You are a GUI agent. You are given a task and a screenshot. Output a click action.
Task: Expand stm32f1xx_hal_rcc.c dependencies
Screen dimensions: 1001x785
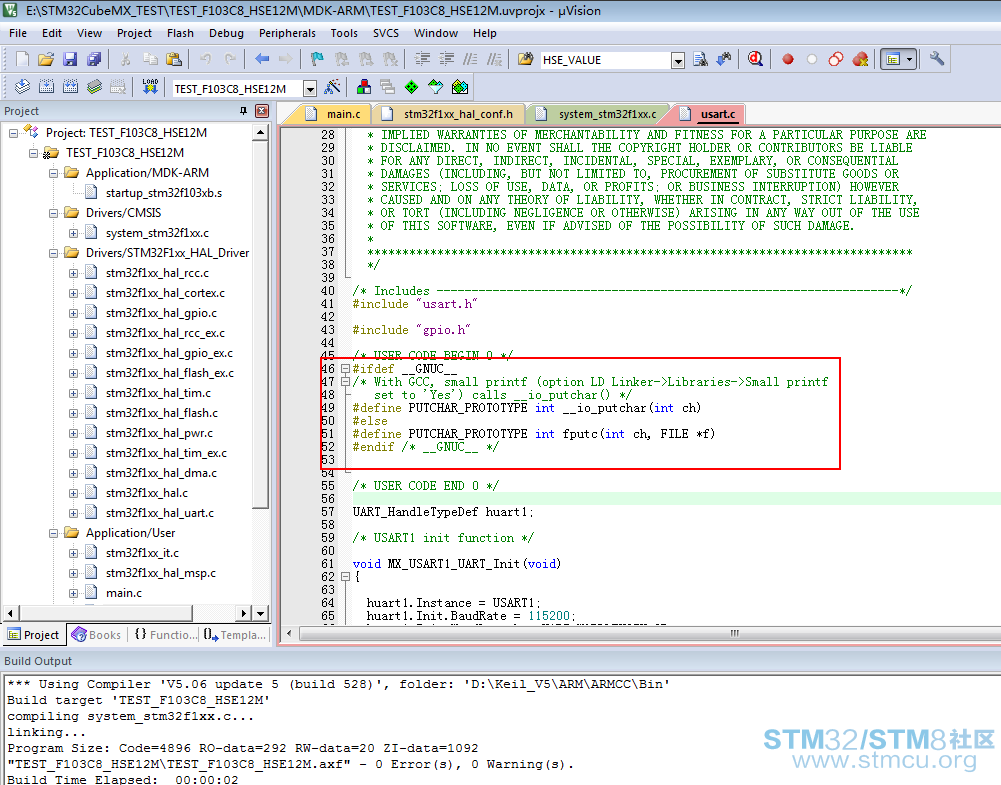(73, 273)
